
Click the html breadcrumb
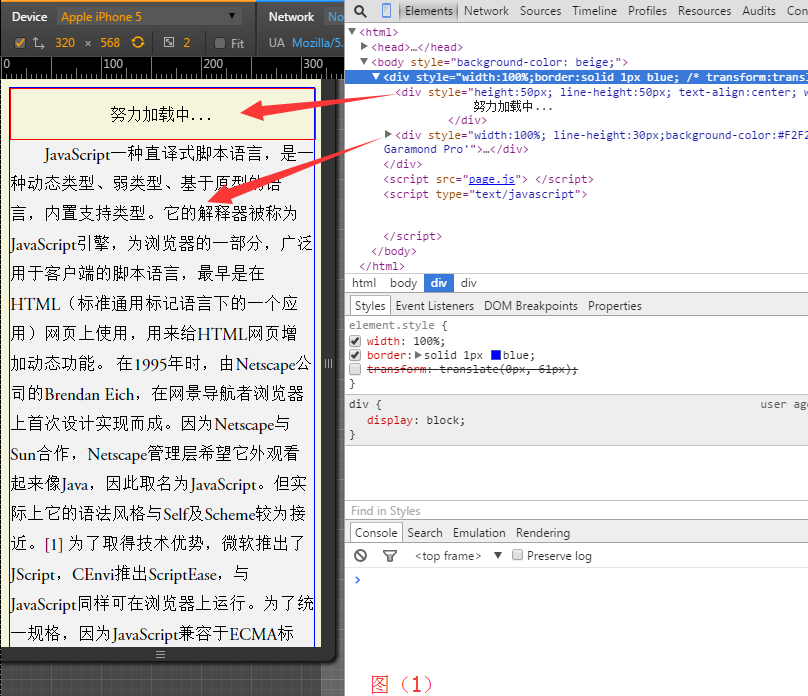point(364,283)
